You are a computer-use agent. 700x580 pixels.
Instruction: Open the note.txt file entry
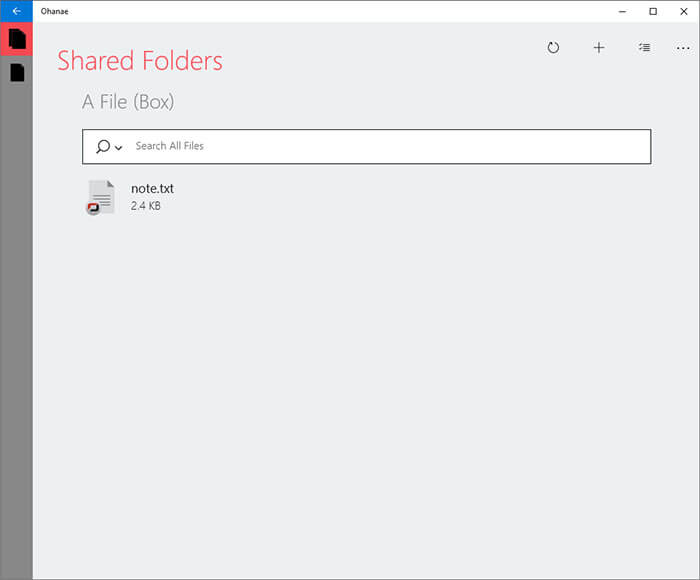click(x=152, y=197)
